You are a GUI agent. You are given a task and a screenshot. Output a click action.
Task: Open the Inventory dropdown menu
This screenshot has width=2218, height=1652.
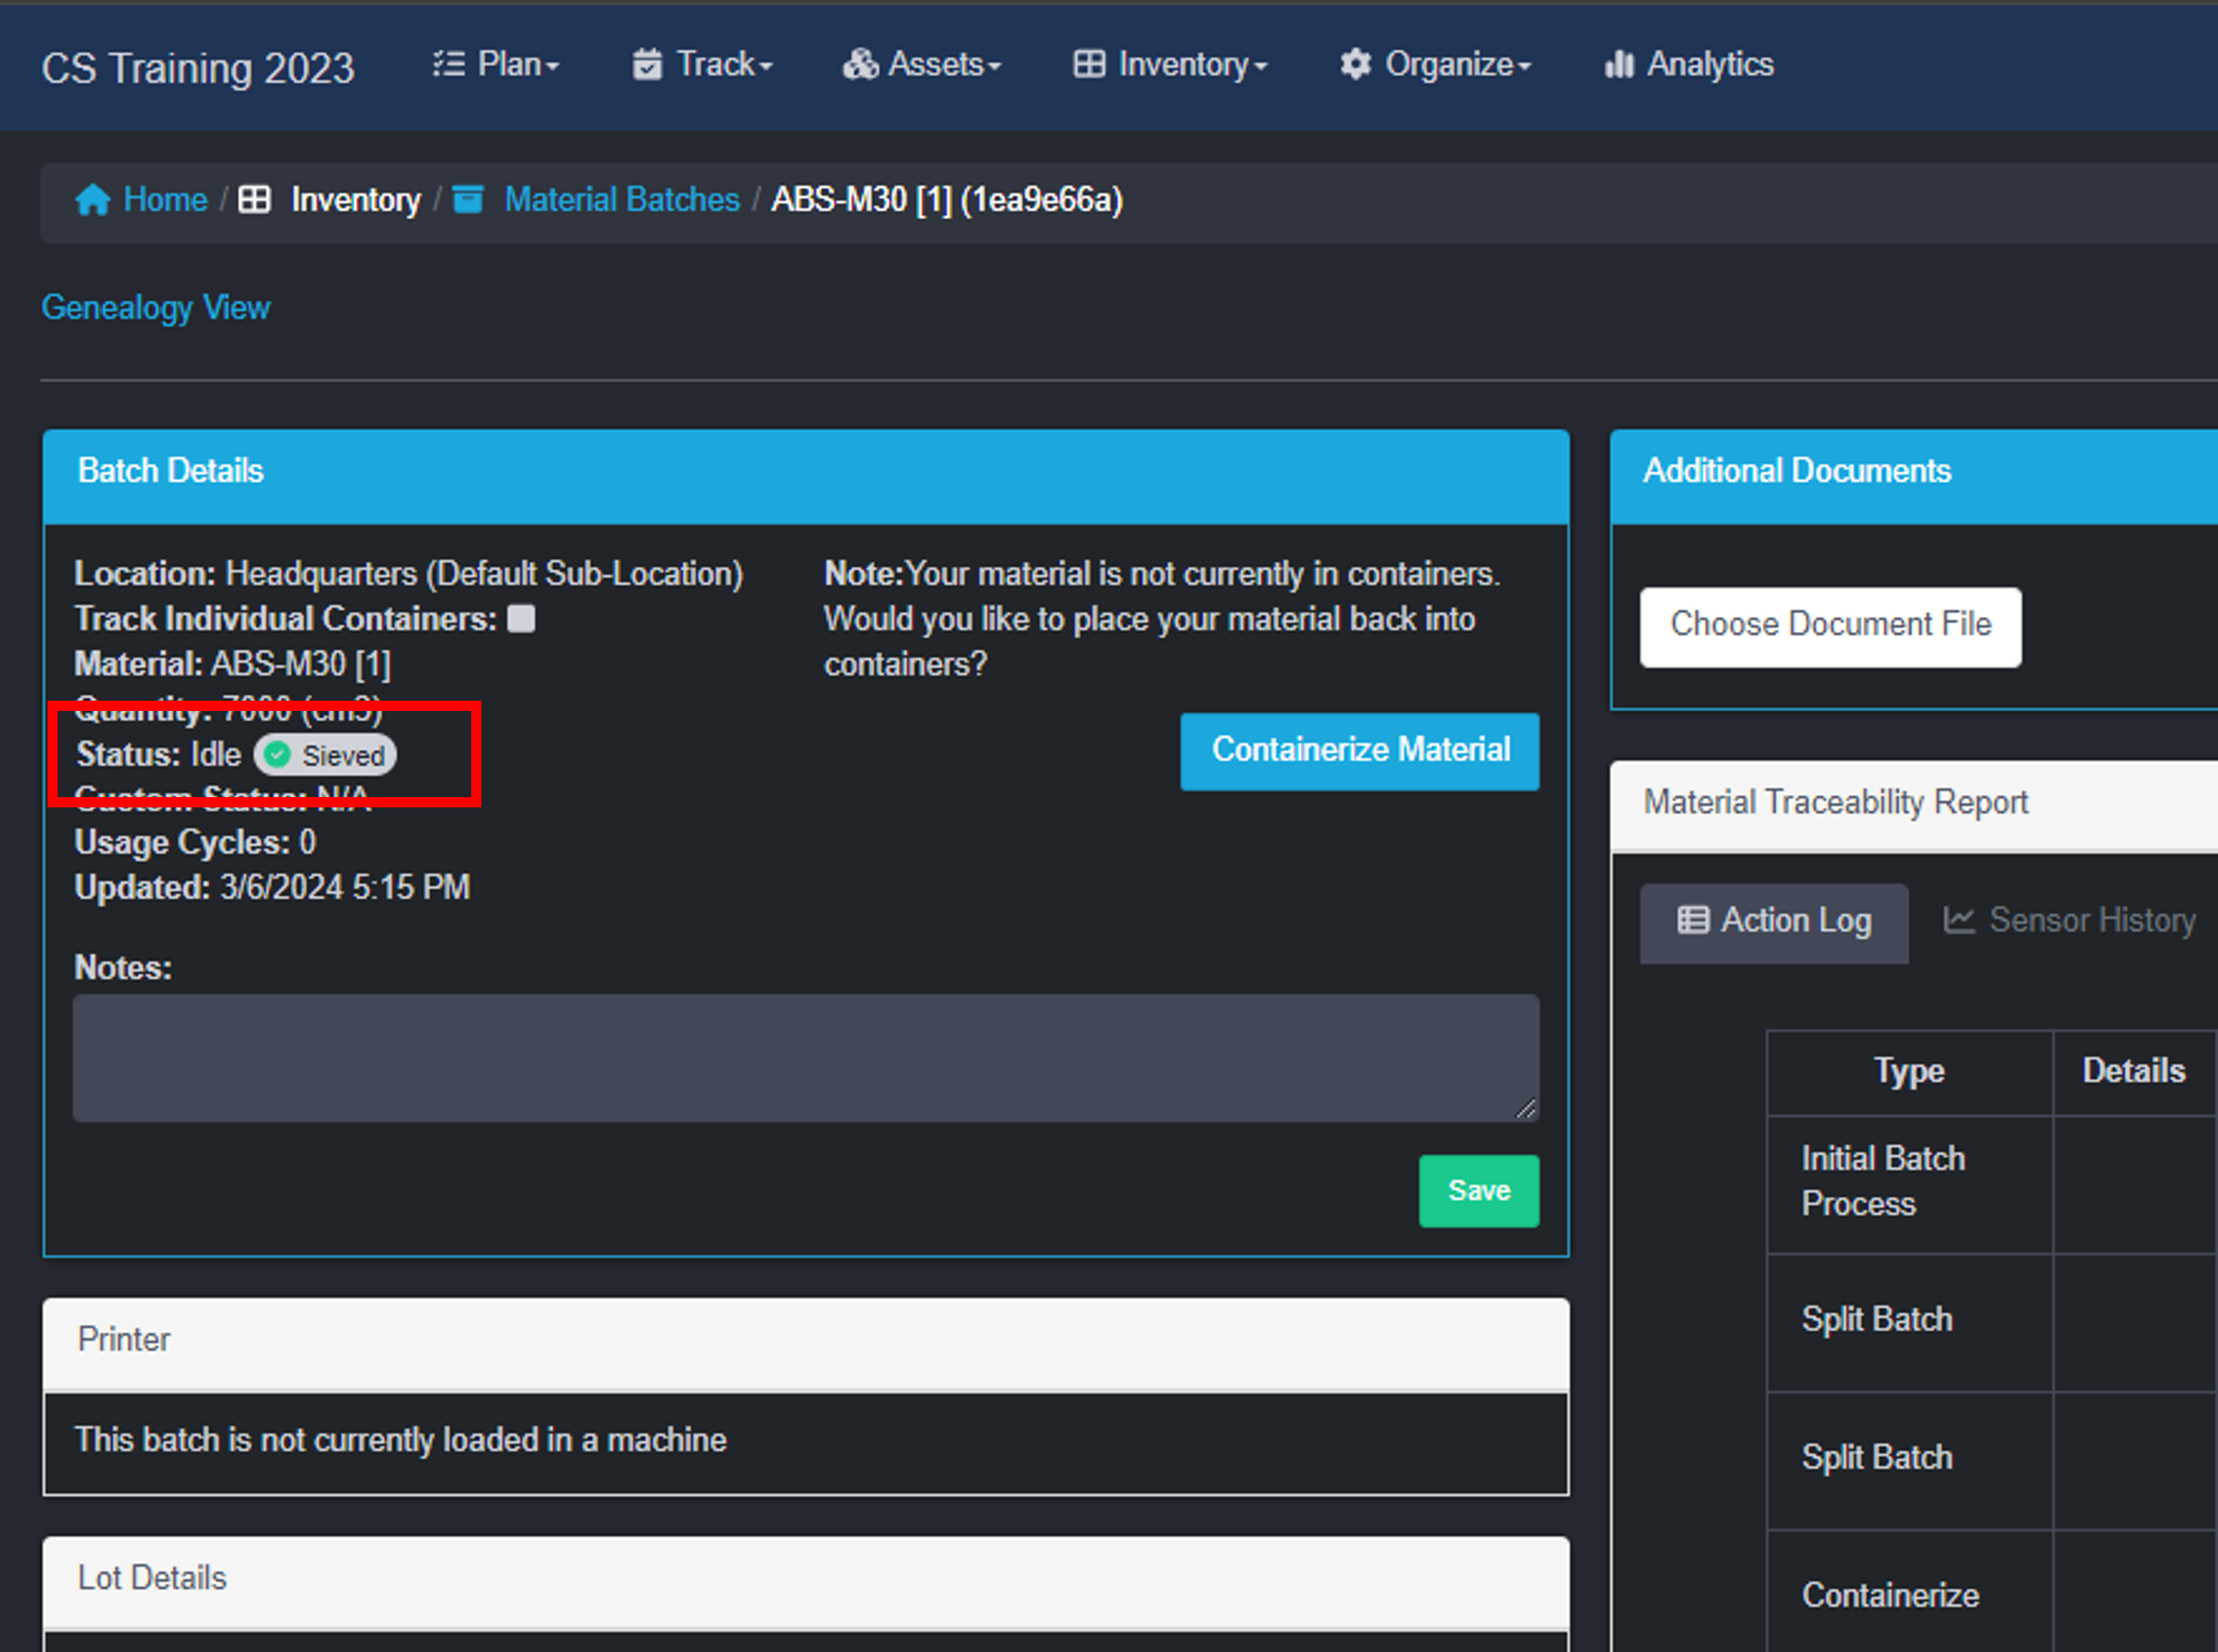point(1170,64)
